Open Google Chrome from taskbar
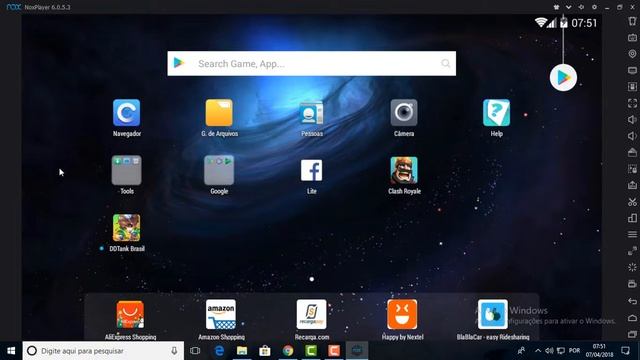Viewport: 640px width, 360px height. [288, 351]
